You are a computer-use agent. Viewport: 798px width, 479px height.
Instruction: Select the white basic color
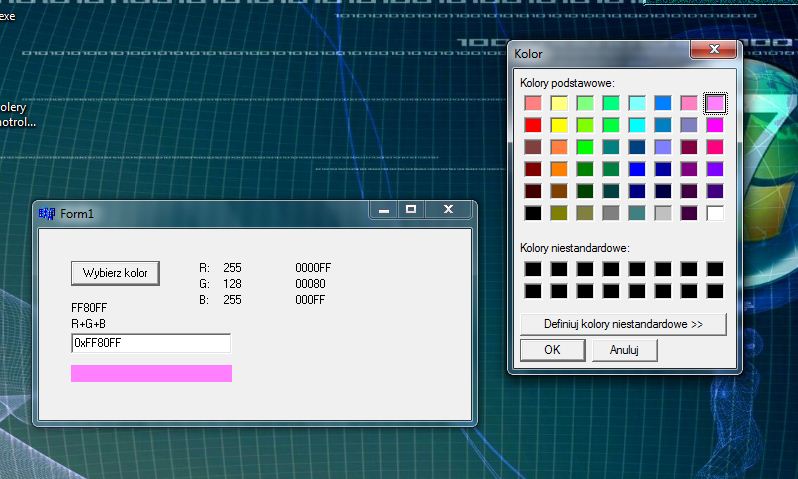click(x=715, y=213)
